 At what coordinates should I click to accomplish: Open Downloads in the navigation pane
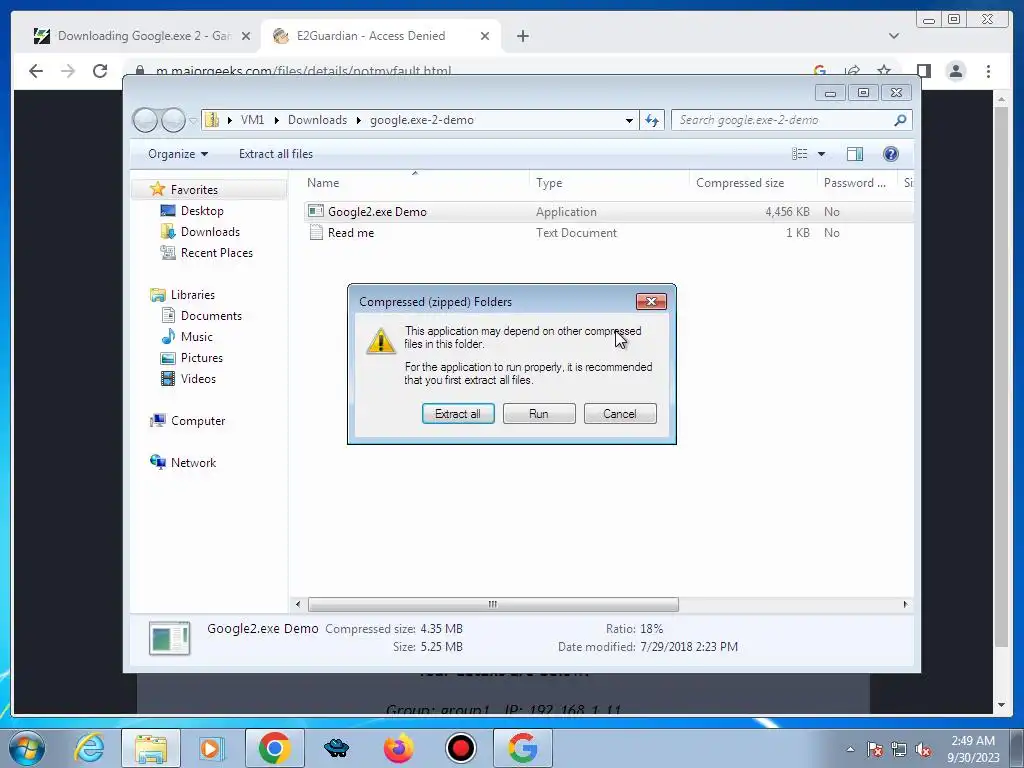coord(210,232)
